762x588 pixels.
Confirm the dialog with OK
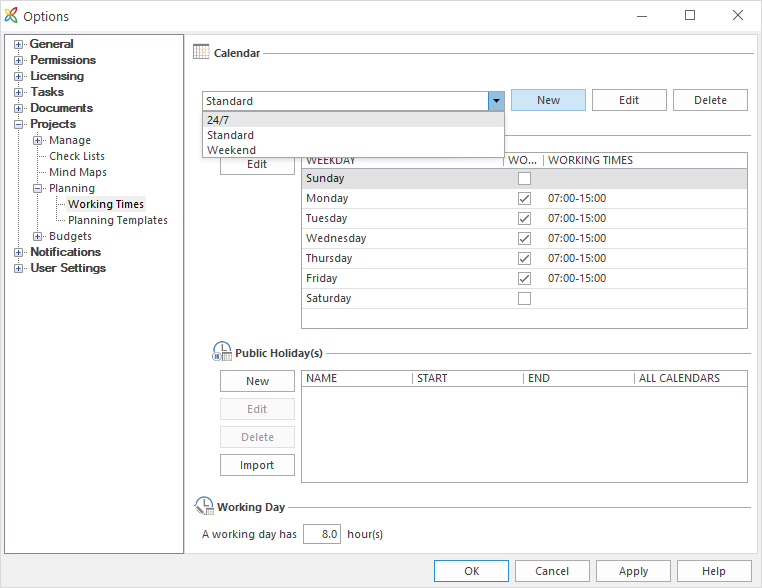471,571
